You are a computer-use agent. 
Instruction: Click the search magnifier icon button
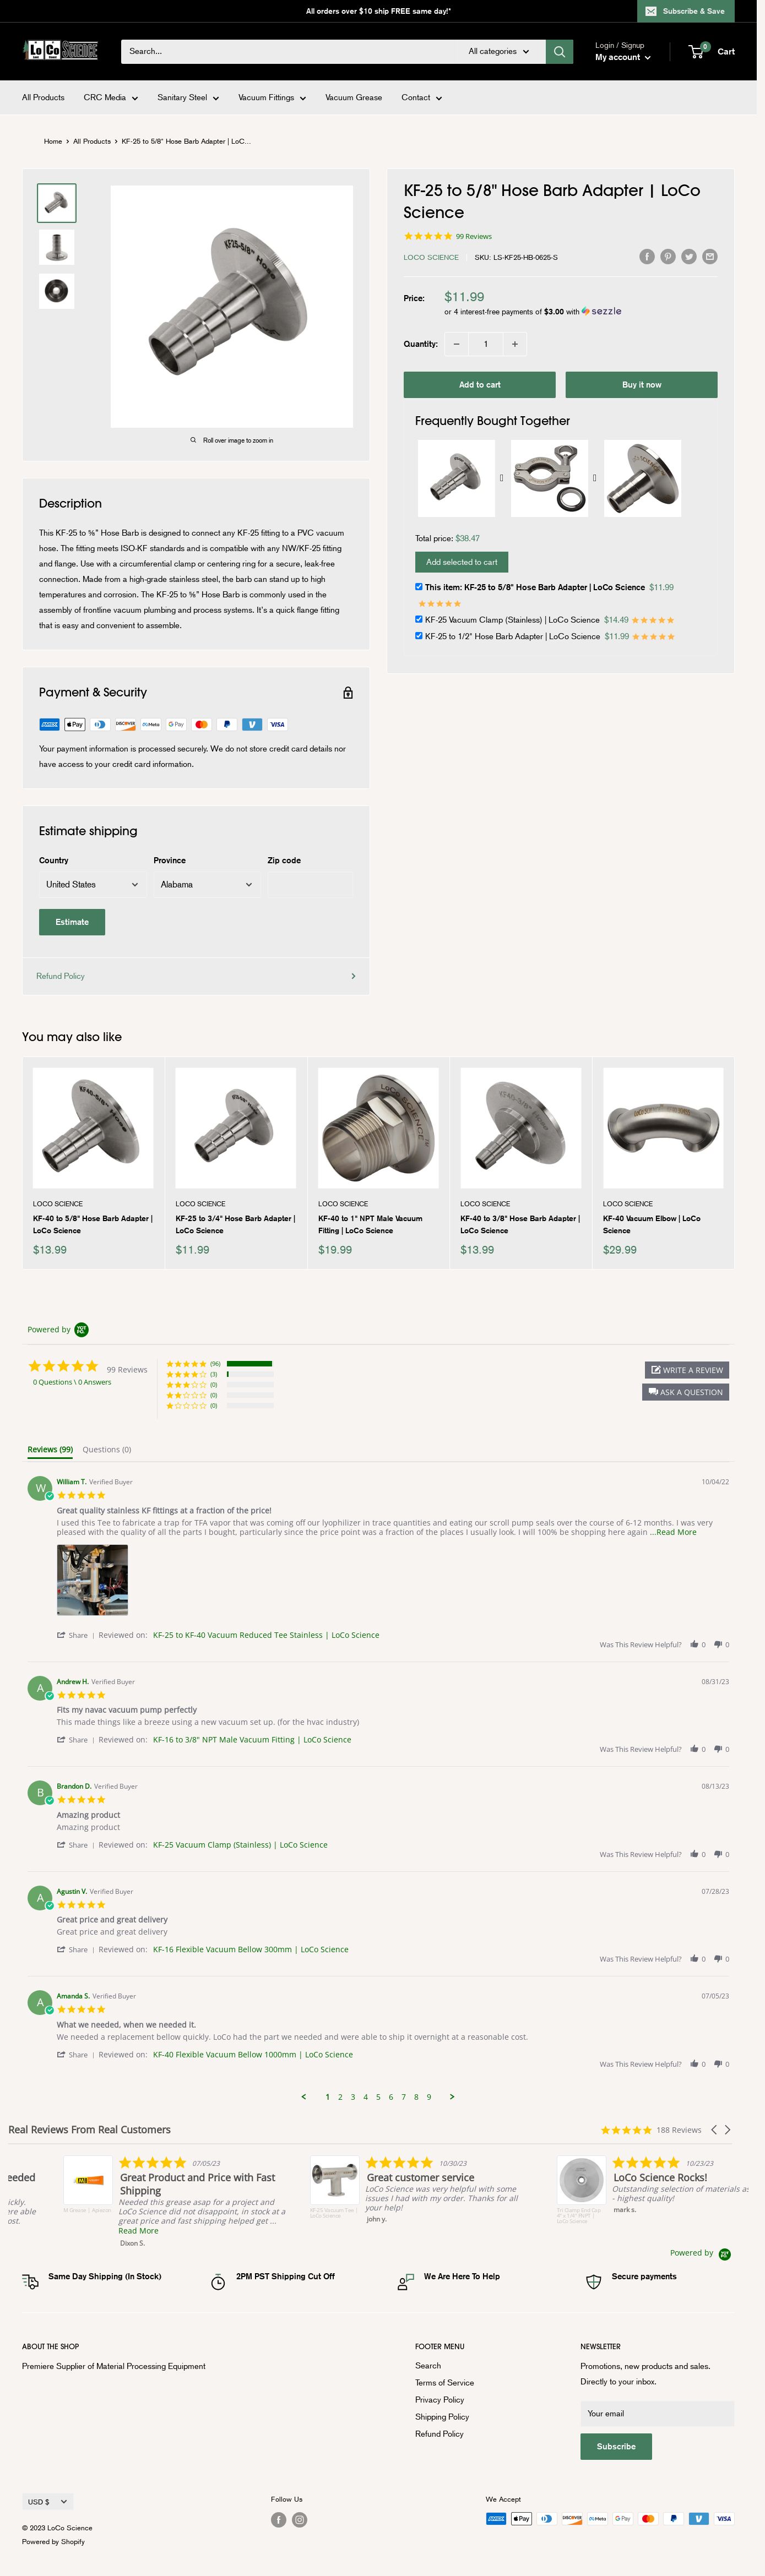[x=559, y=51]
